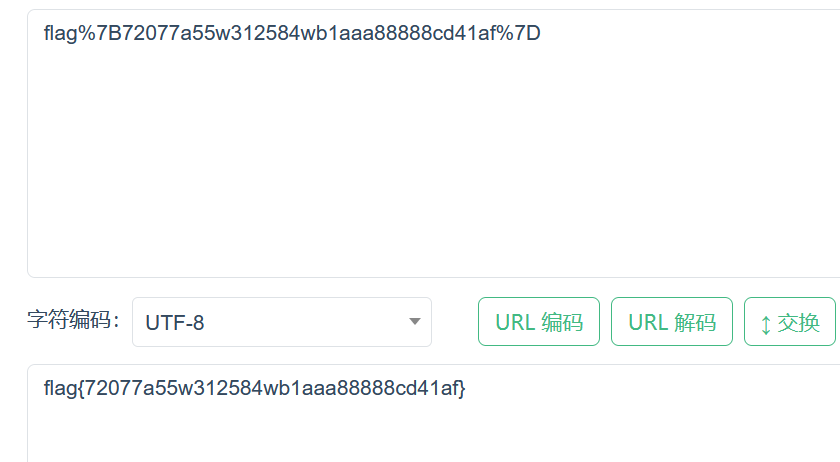
Task: Open the 字符编码 UTF-8 combo box
Action: [x=281, y=322]
